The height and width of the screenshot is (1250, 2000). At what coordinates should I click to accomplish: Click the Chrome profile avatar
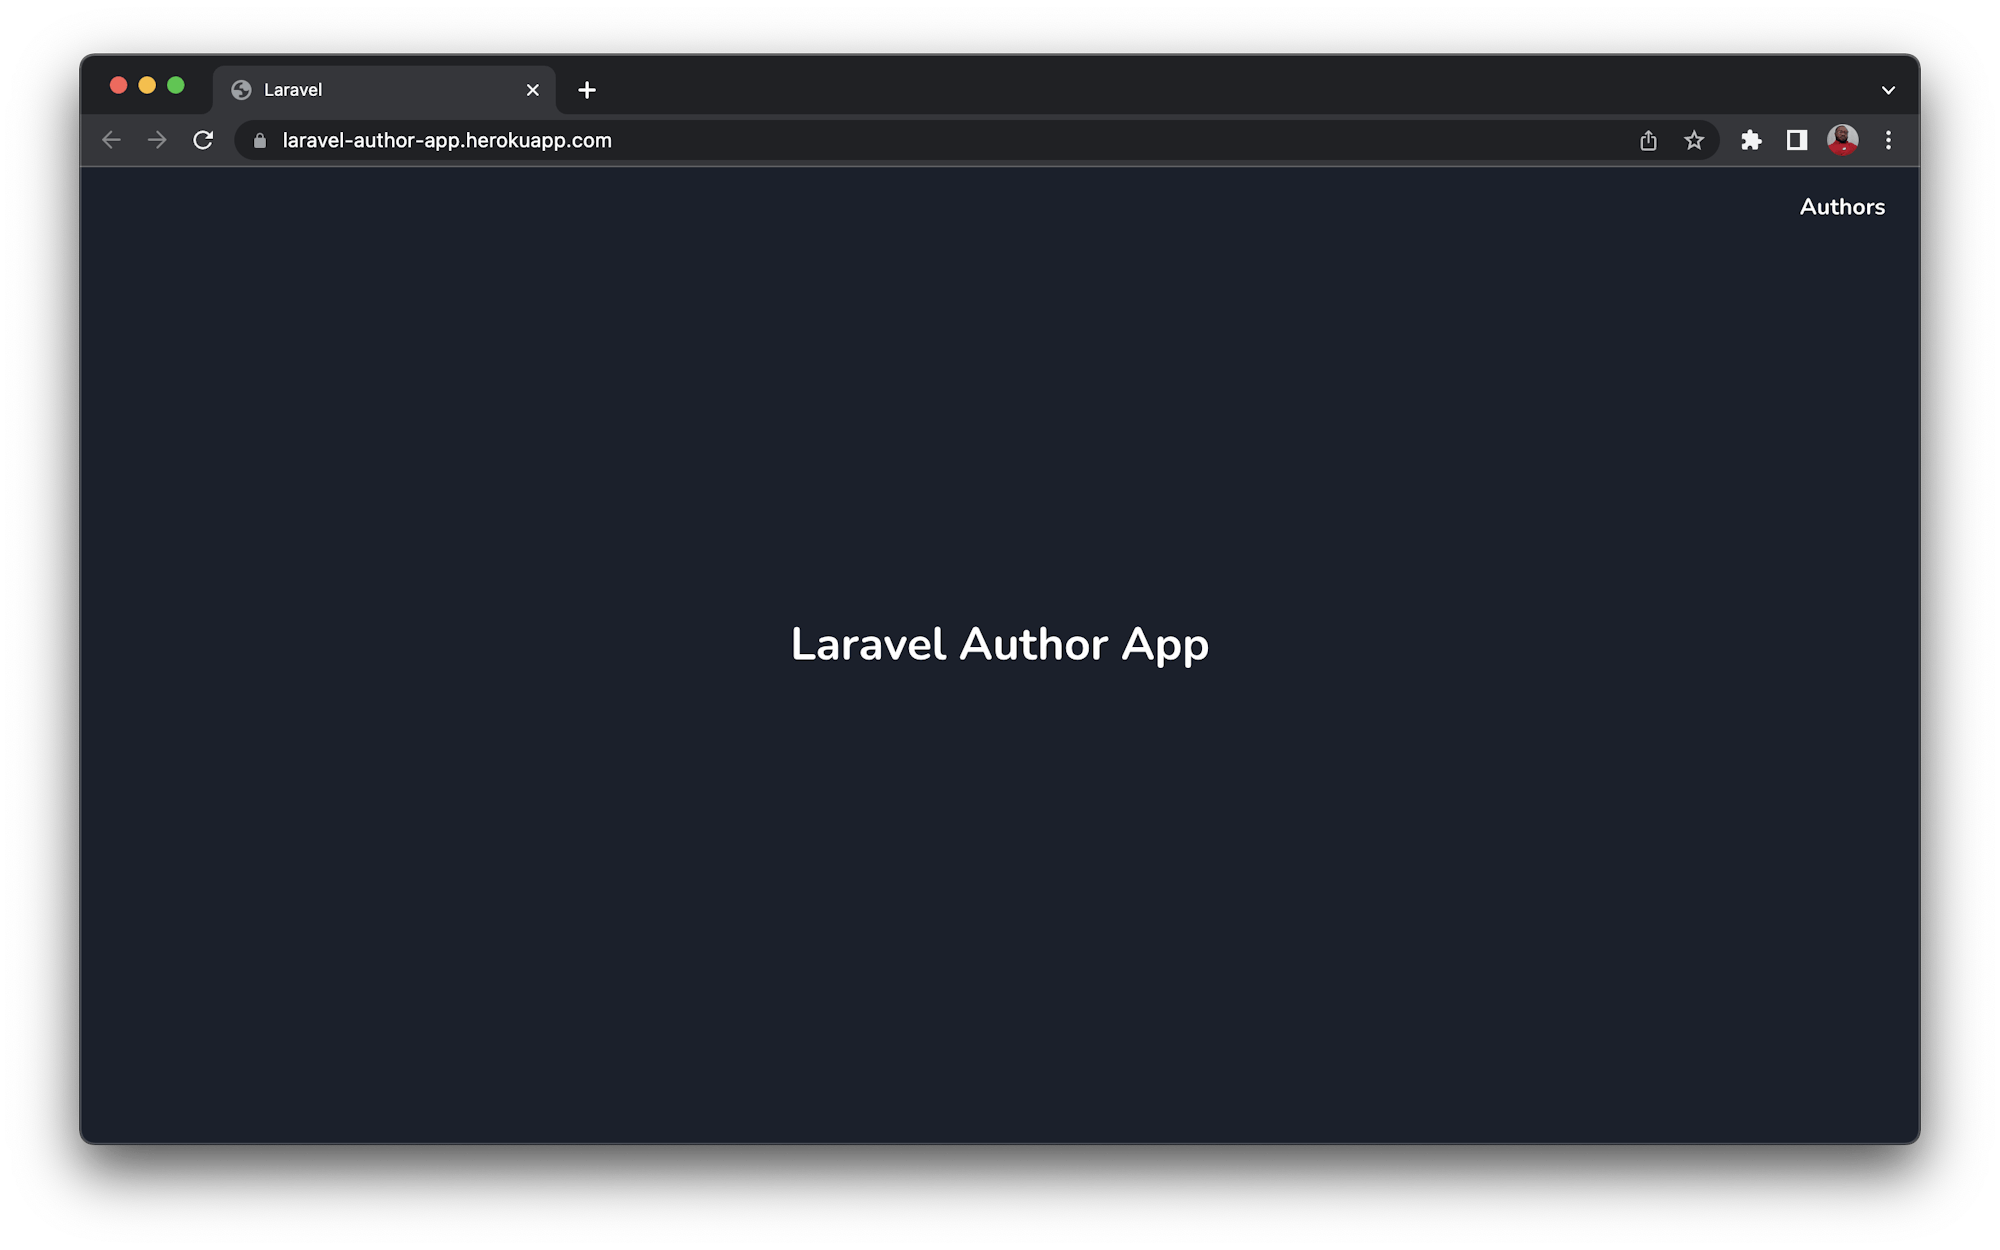coord(1842,140)
